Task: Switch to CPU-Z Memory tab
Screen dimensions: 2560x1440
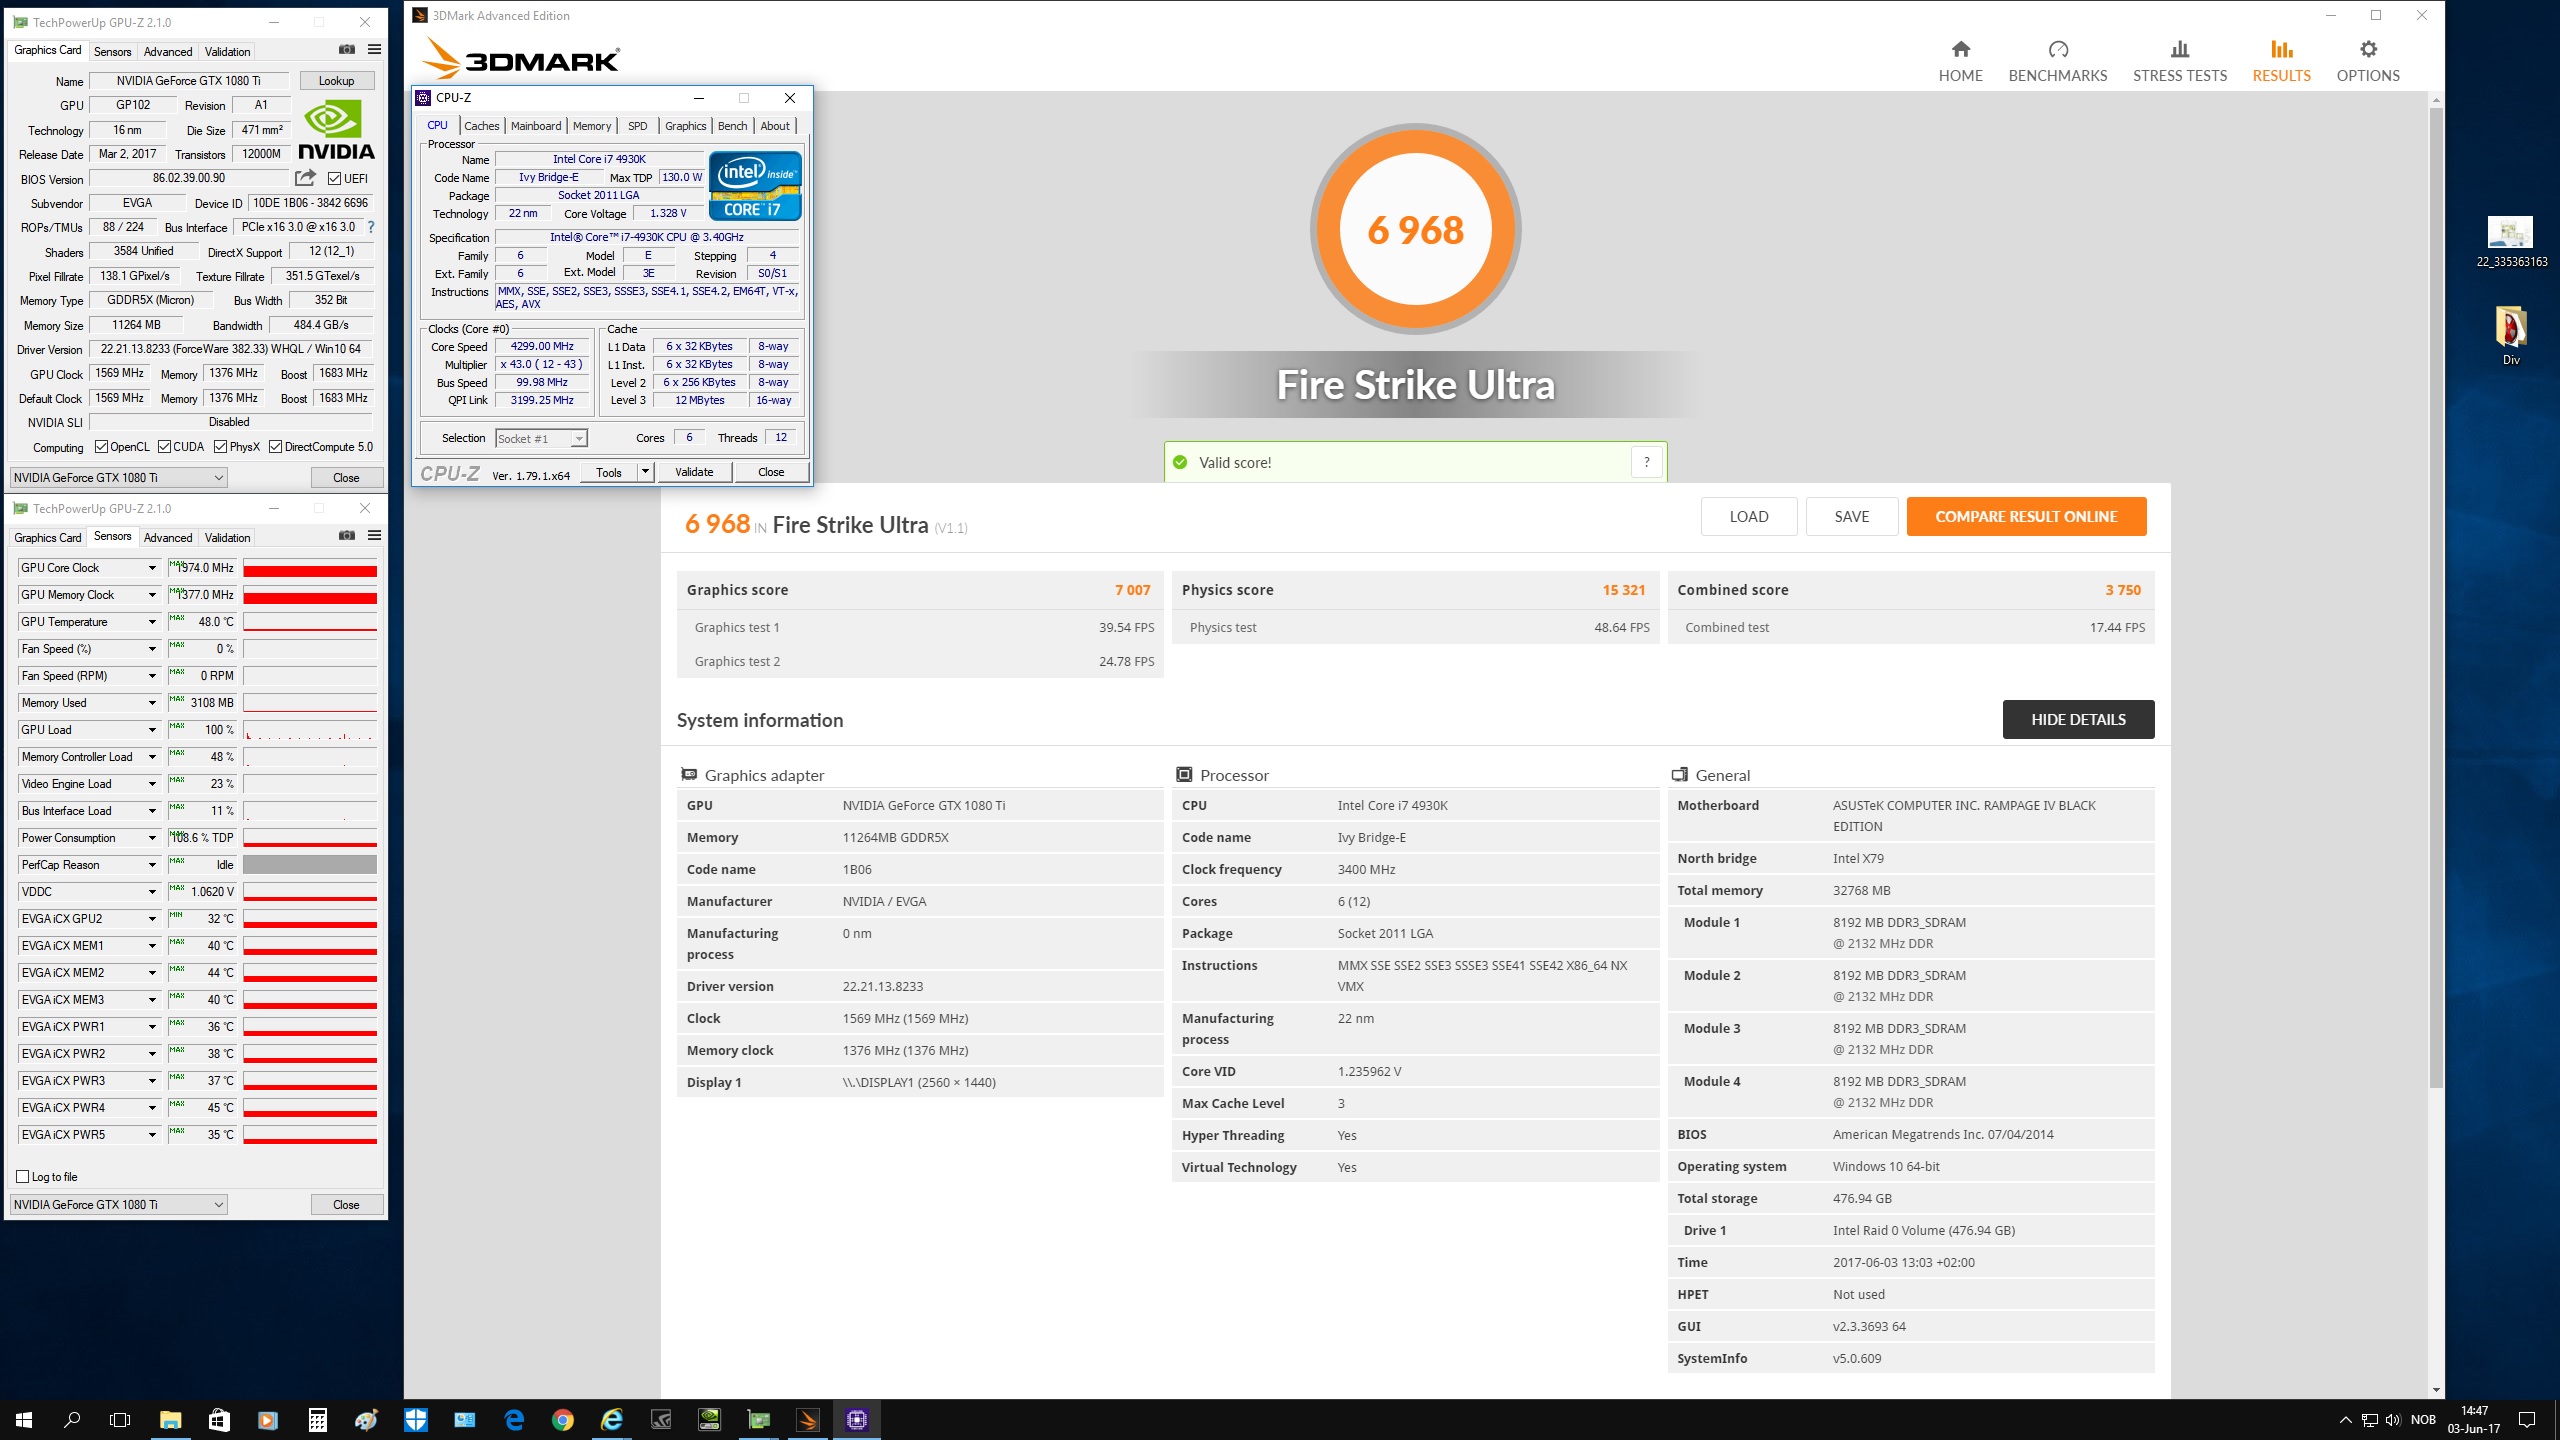Action: click(x=592, y=126)
